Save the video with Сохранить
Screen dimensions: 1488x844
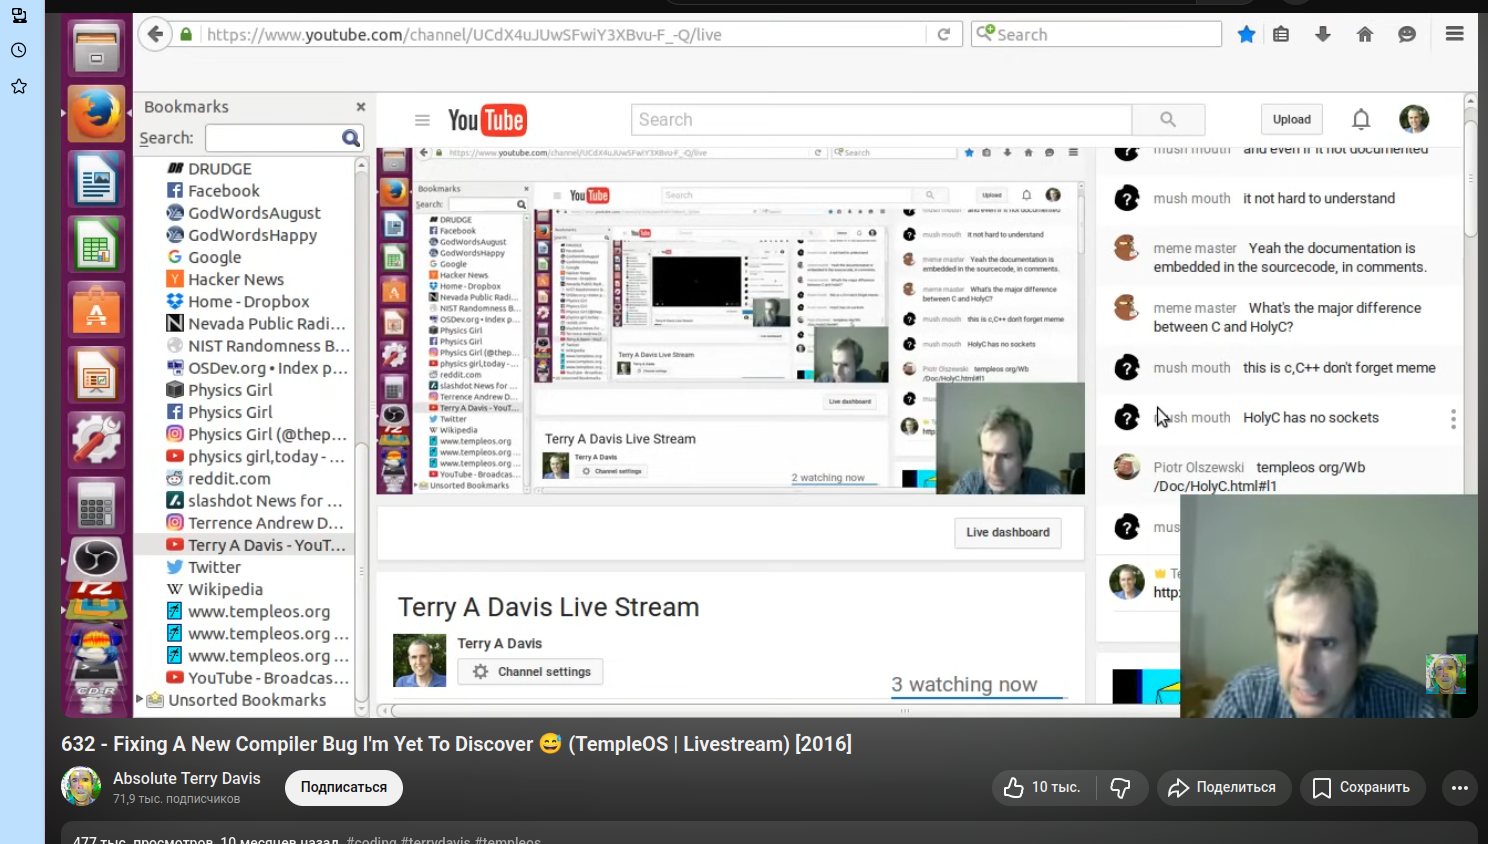pos(1363,788)
